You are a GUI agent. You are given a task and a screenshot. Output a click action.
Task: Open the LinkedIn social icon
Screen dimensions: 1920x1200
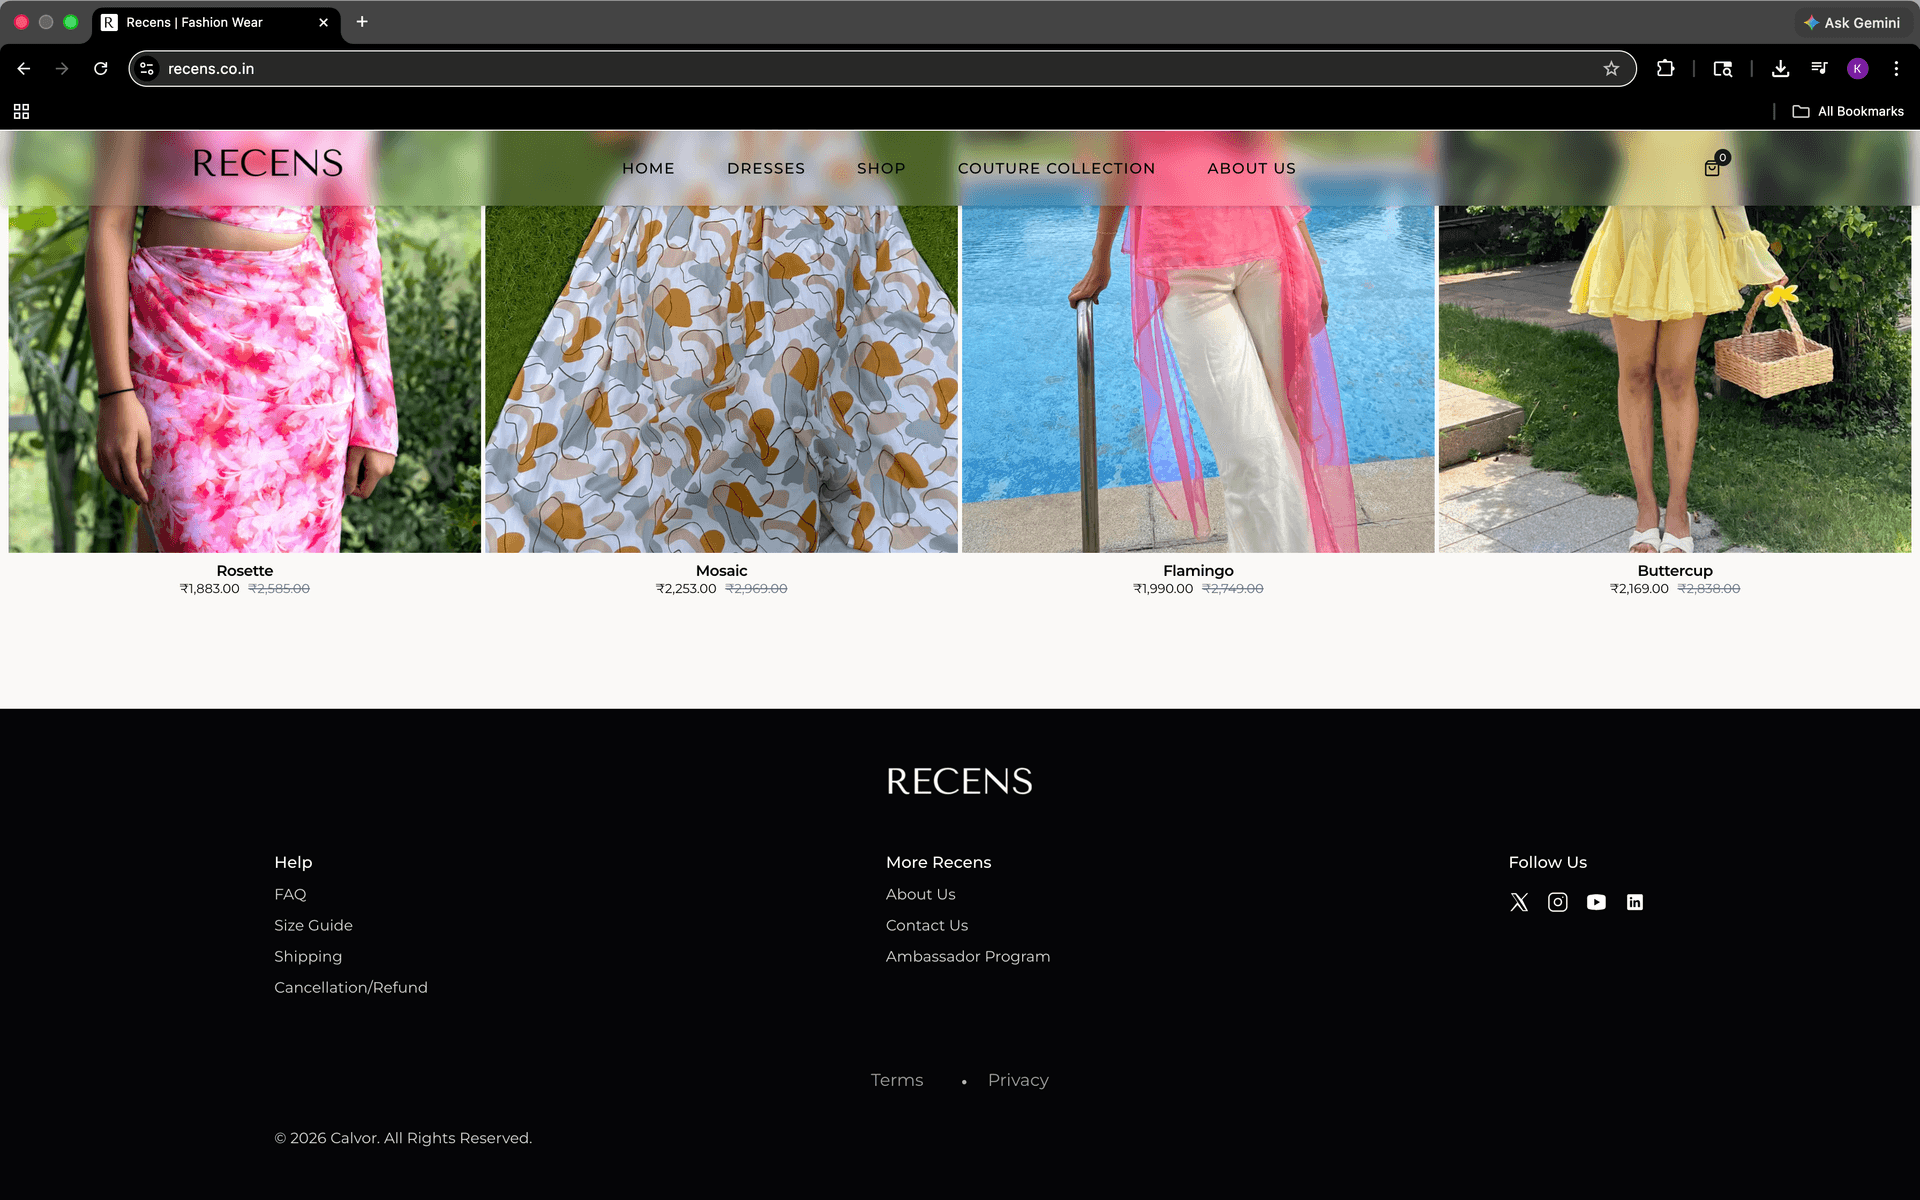tap(1635, 902)
